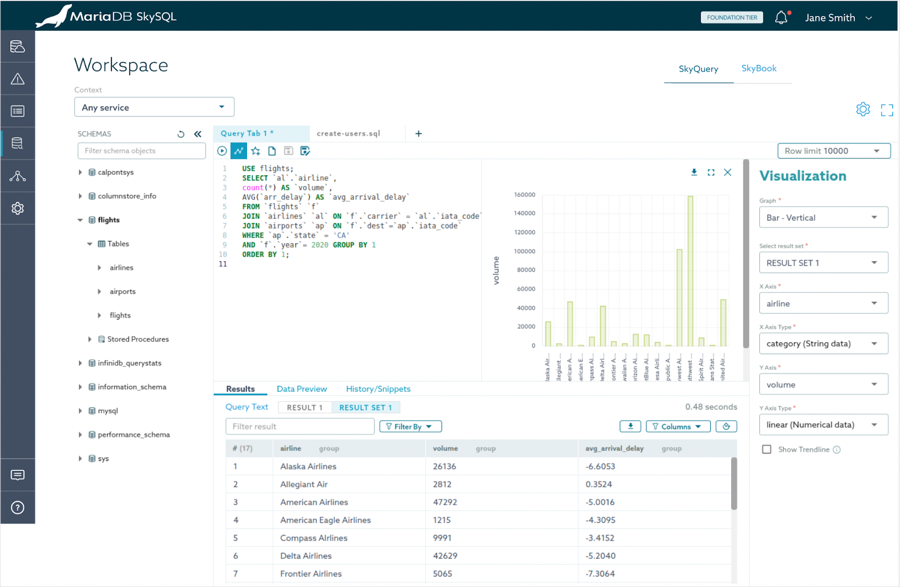900x587 pixels.
Task: Open the create-users.sql query tab
Action: click(348, 134)
